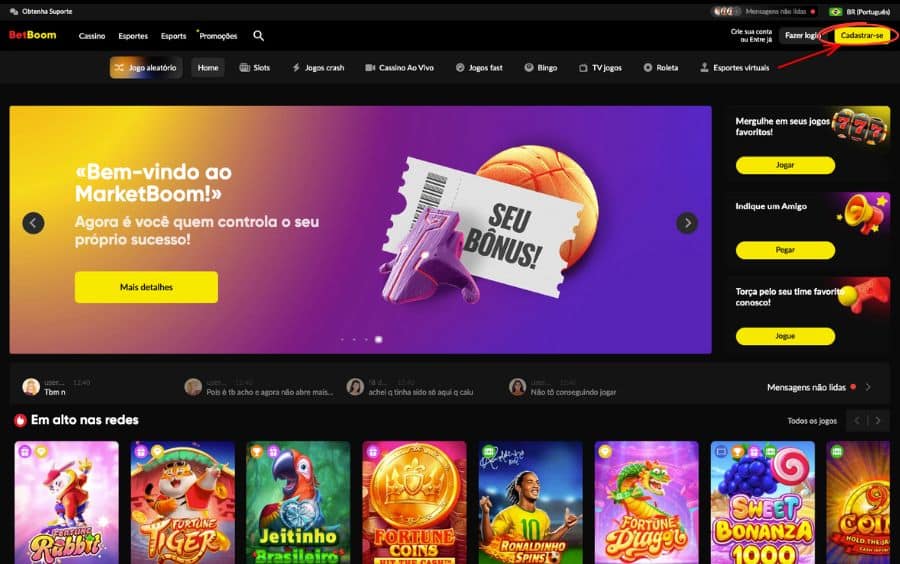Open the search magnifier icon

click(258, 36)
